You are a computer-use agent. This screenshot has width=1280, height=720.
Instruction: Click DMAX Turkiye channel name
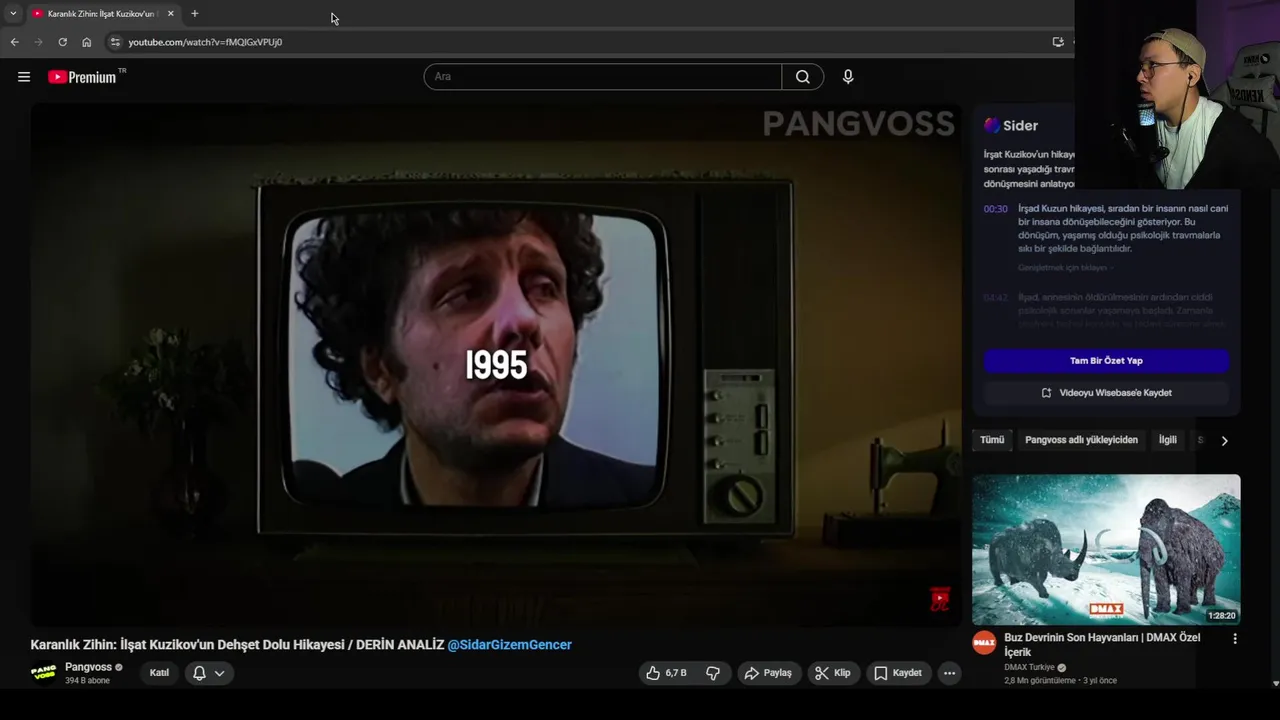1029,668
